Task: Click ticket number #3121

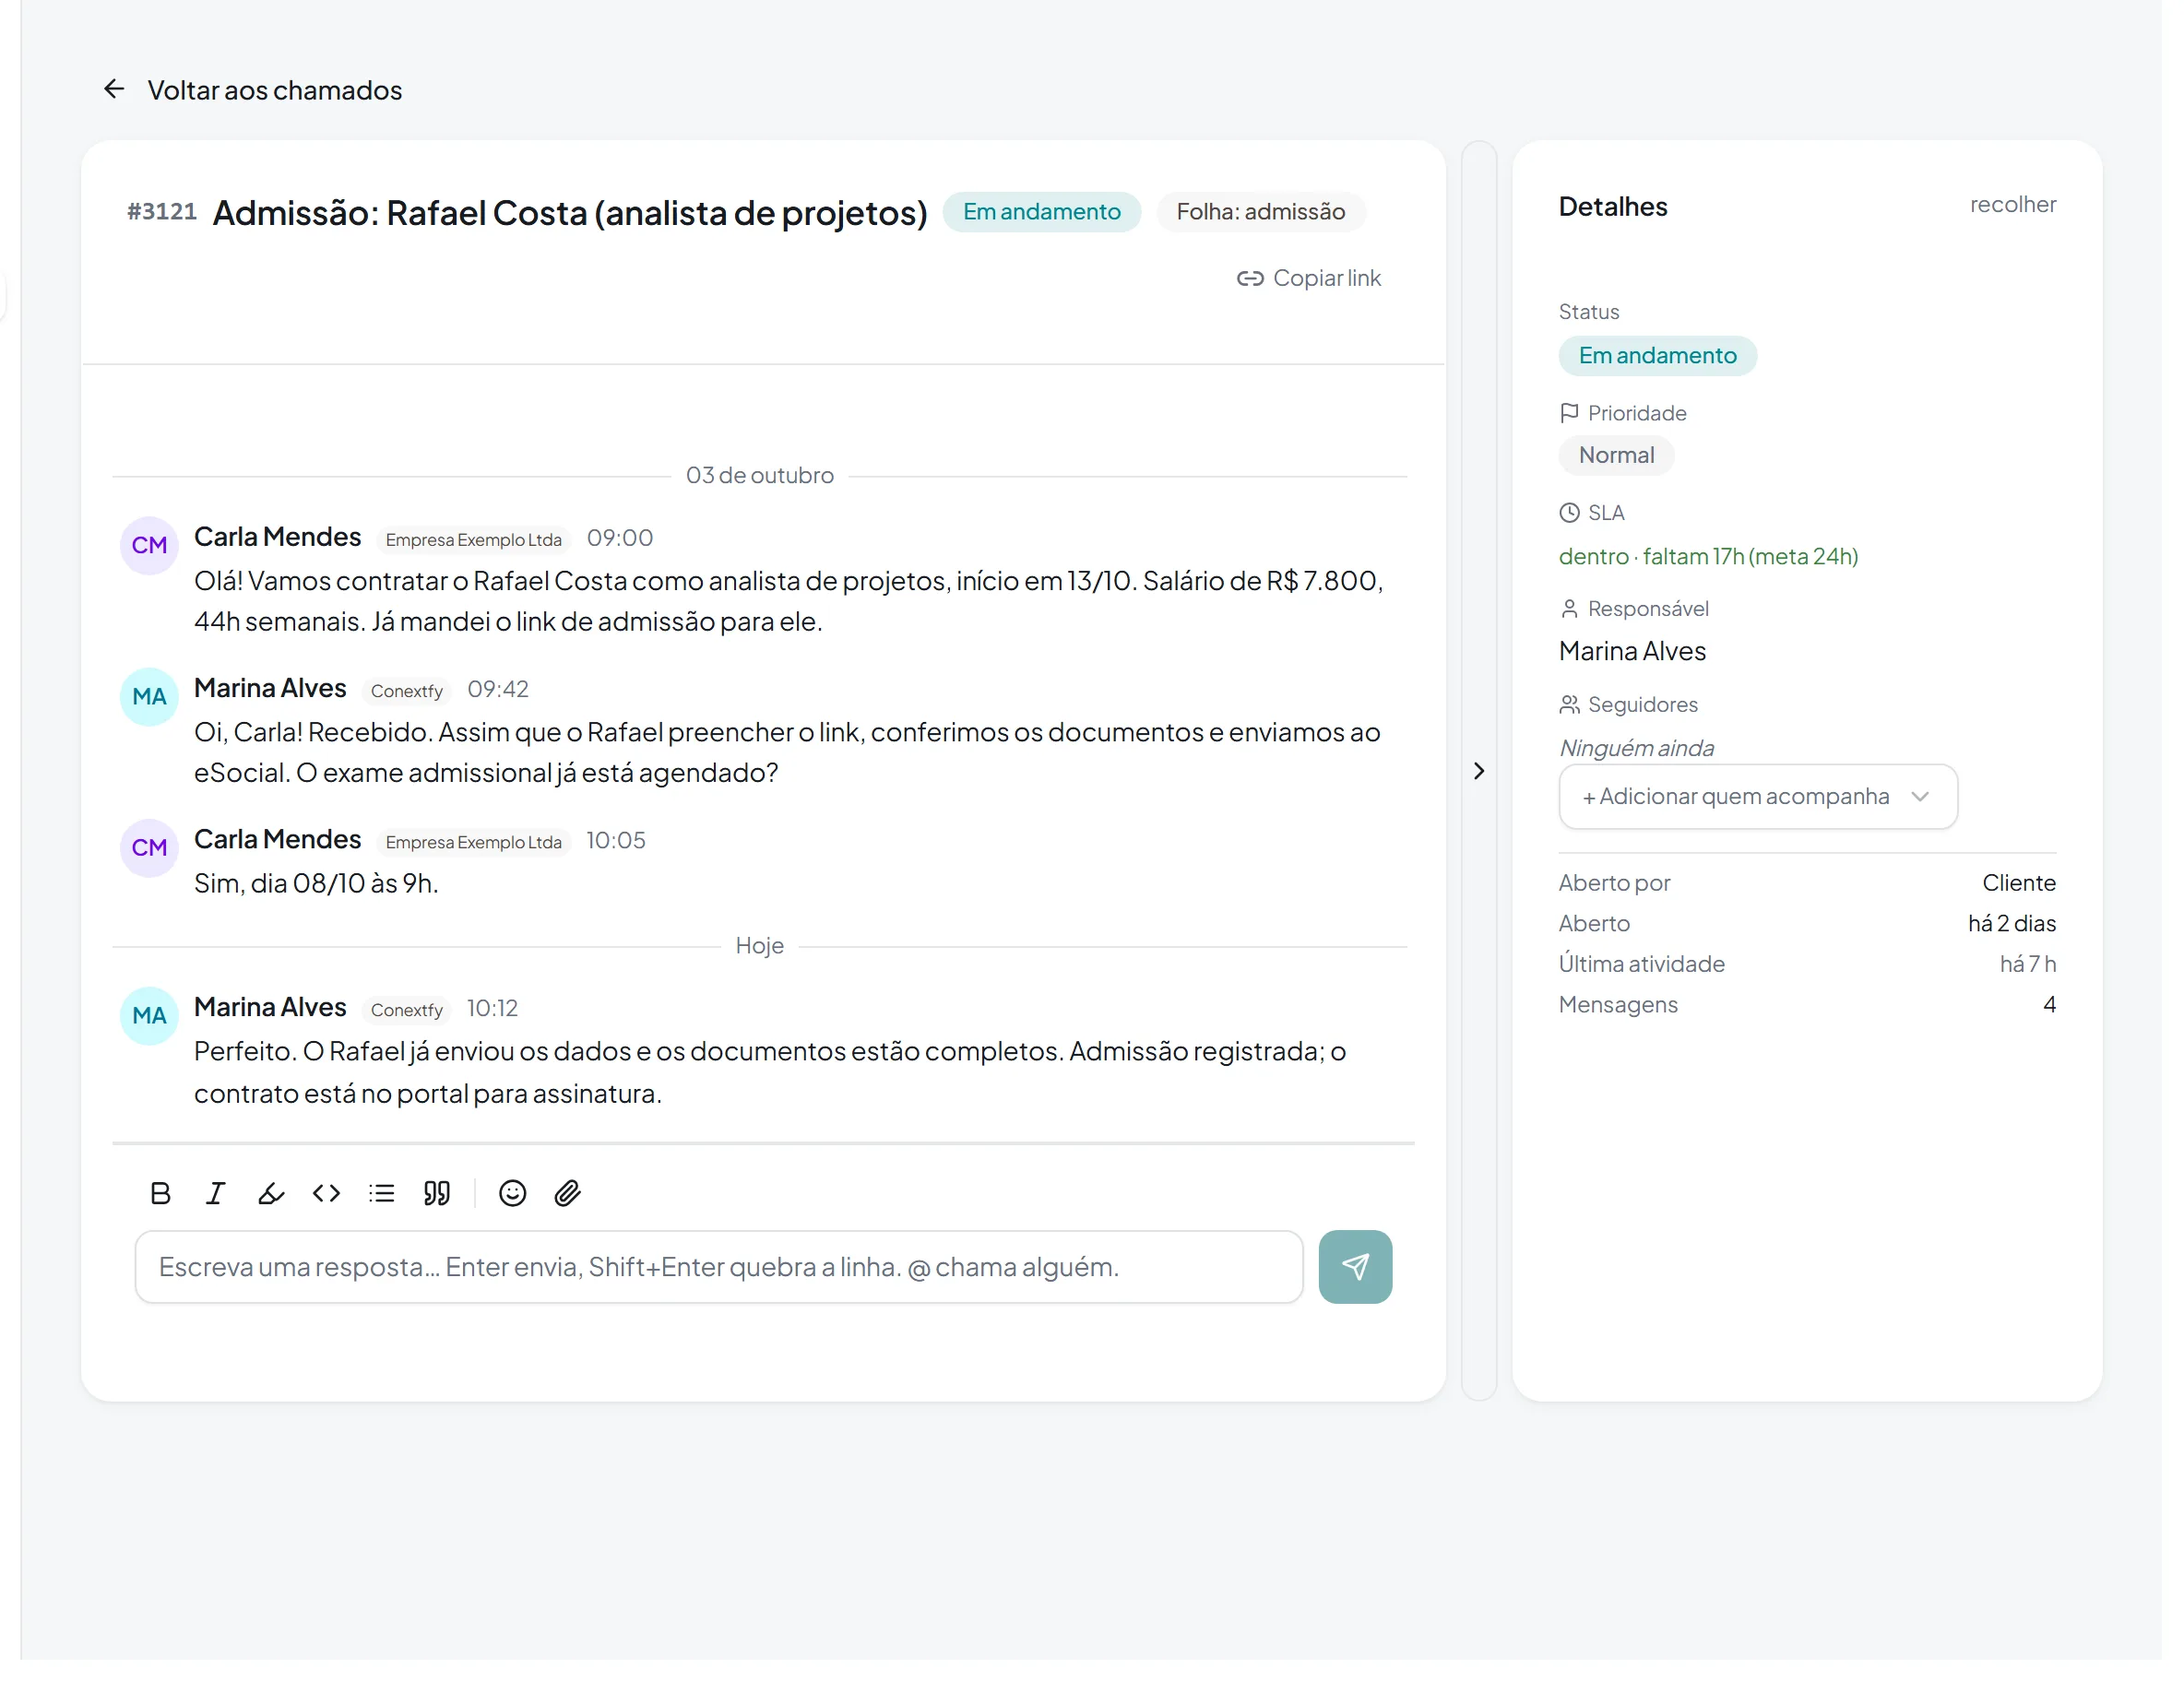Action: [163, 213]
